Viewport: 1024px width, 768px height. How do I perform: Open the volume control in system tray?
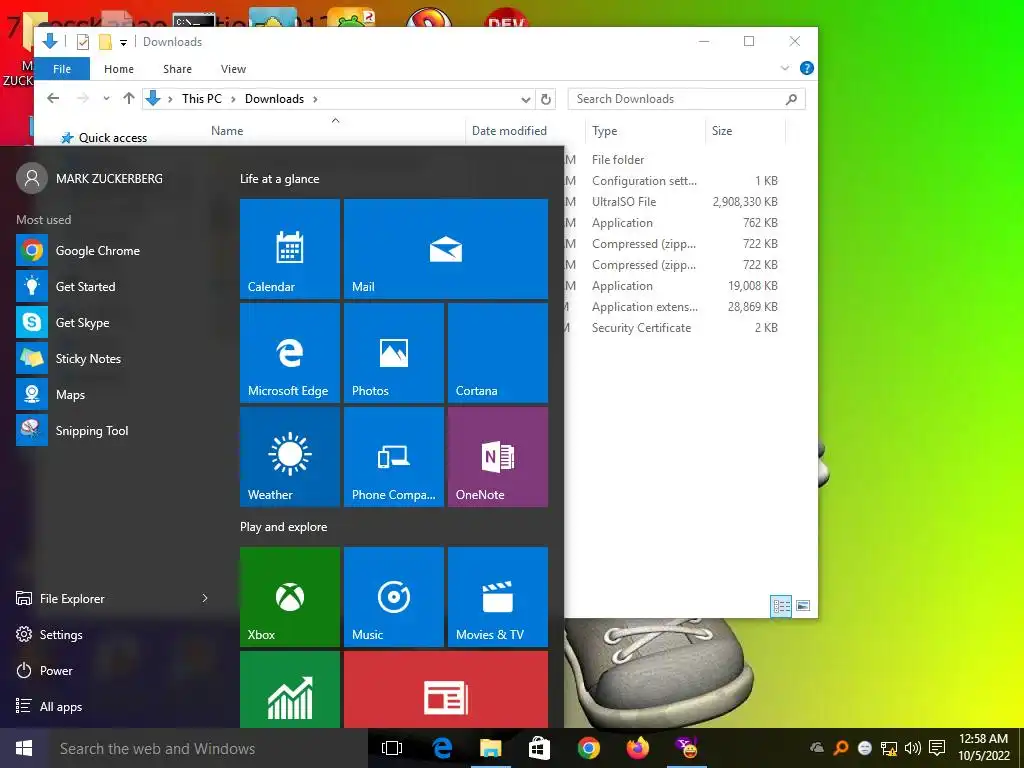(912, 748)
